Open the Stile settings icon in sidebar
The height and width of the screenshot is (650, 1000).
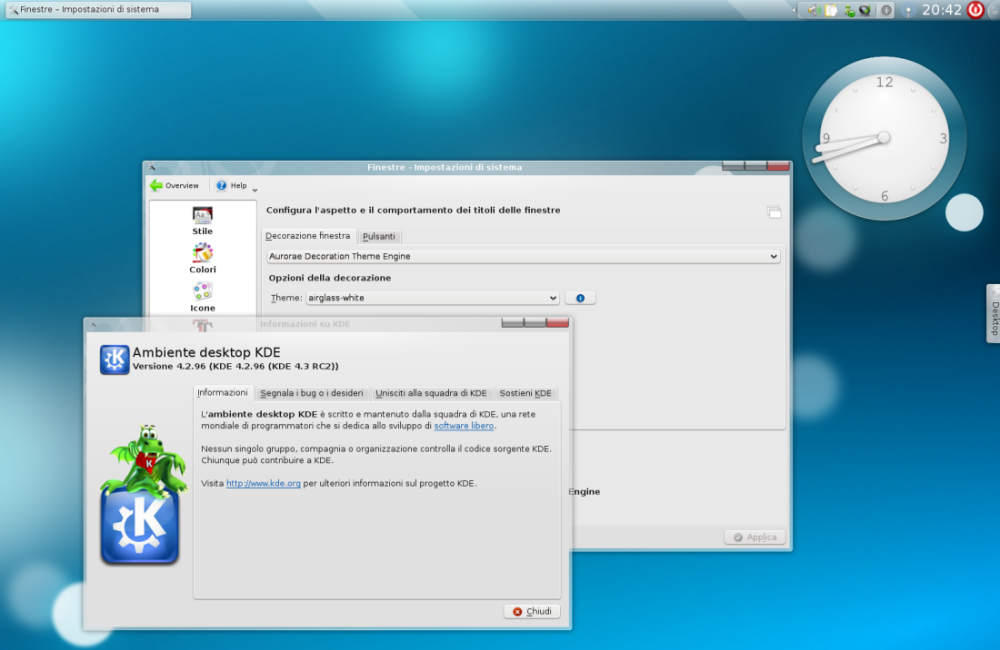point(202,221)
